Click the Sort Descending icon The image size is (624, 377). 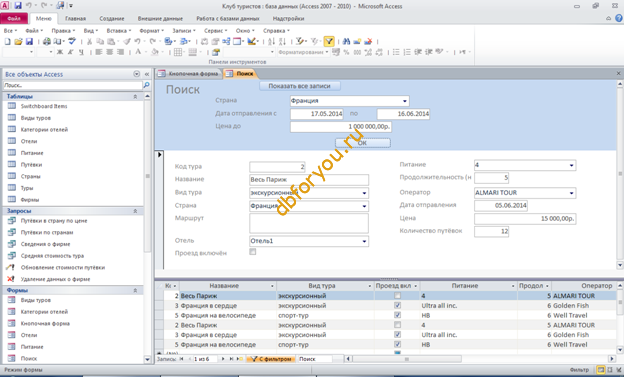282,41
